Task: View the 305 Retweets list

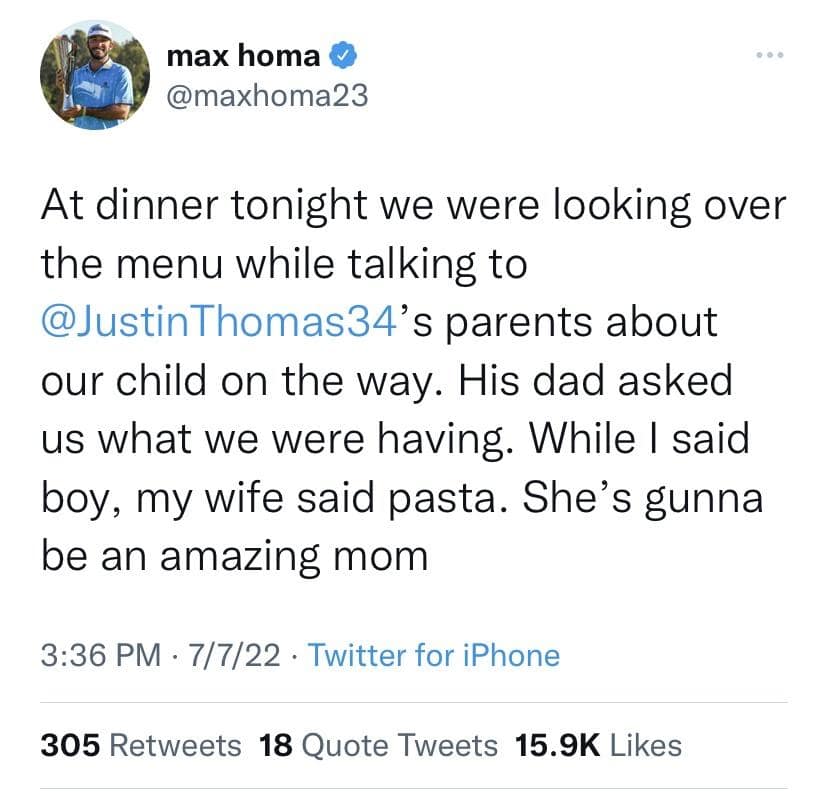Action: (141, 745)
